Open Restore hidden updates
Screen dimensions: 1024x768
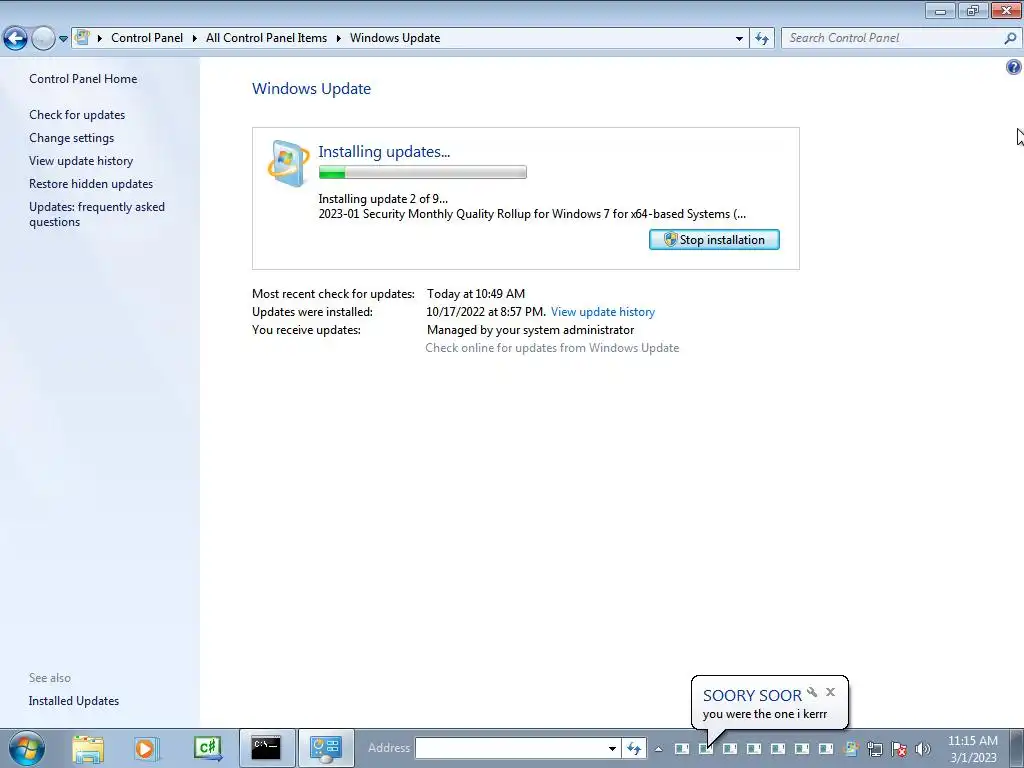point(91,184)
